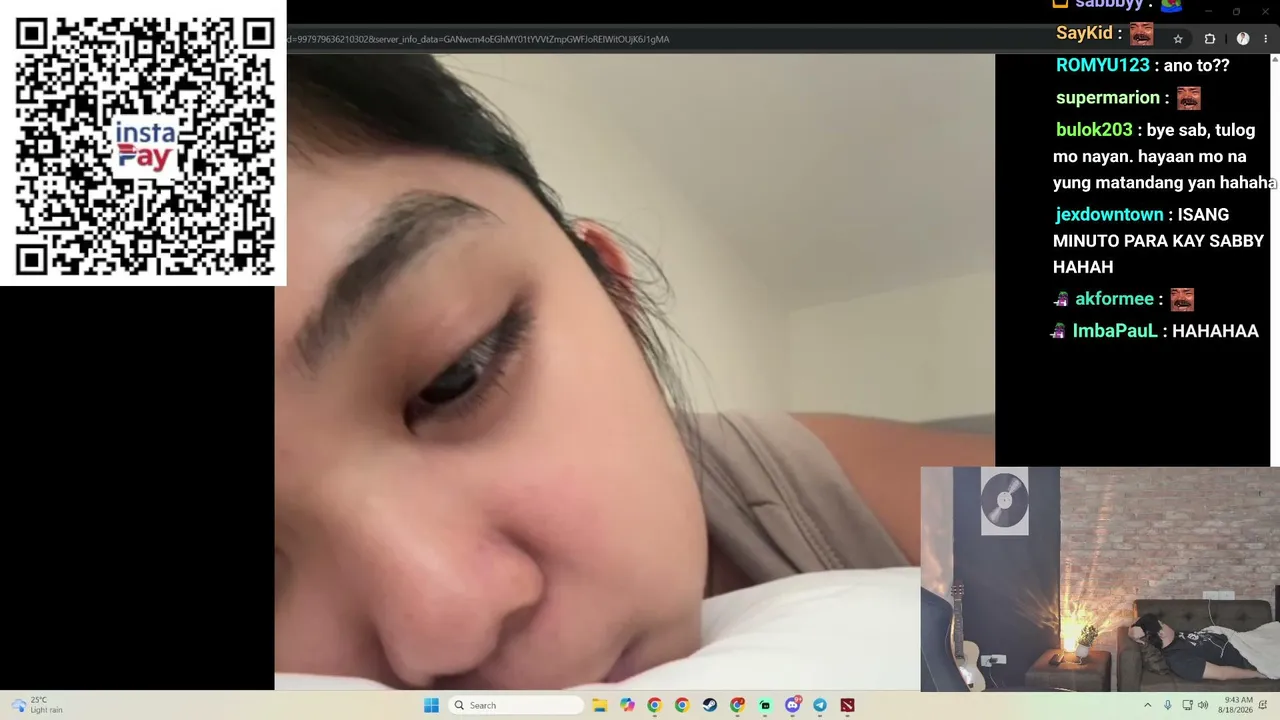Image resolution: width=1280 pixels, height=720 pixels.
Task: Open Chrome's three-dot menu
Action: [x=1266, y=39]
